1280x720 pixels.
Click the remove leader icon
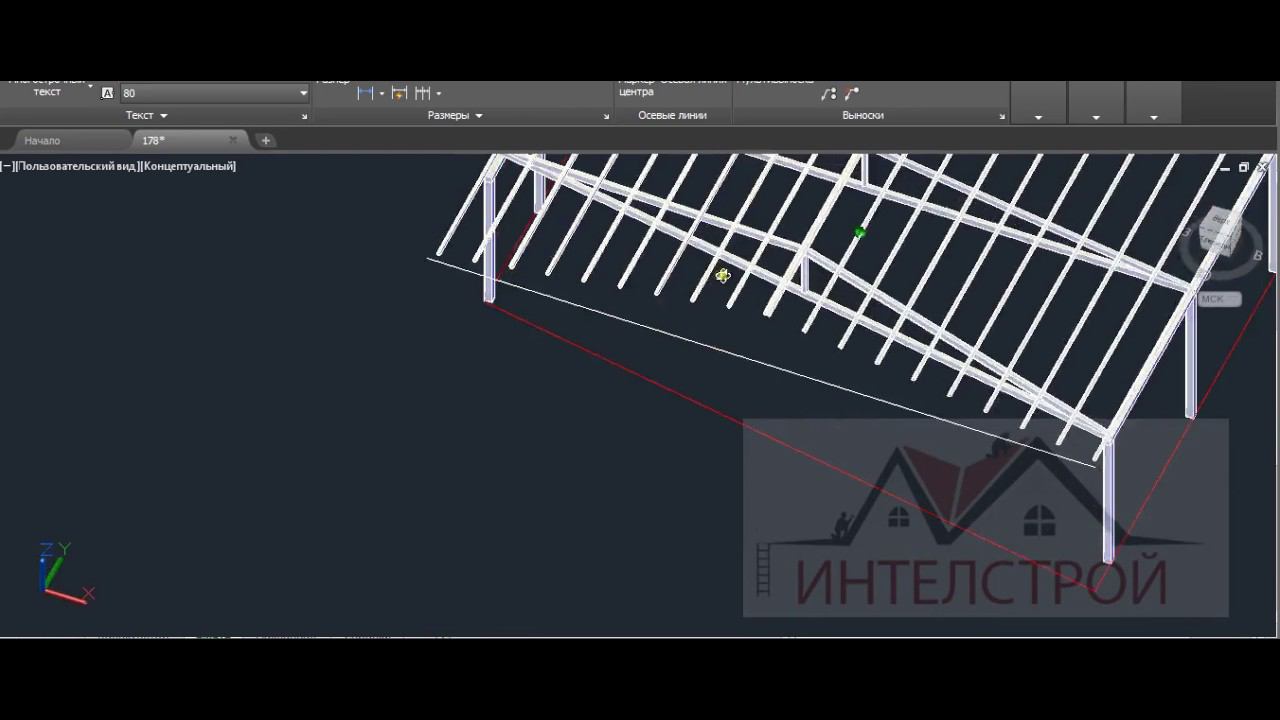click(852, 94)
